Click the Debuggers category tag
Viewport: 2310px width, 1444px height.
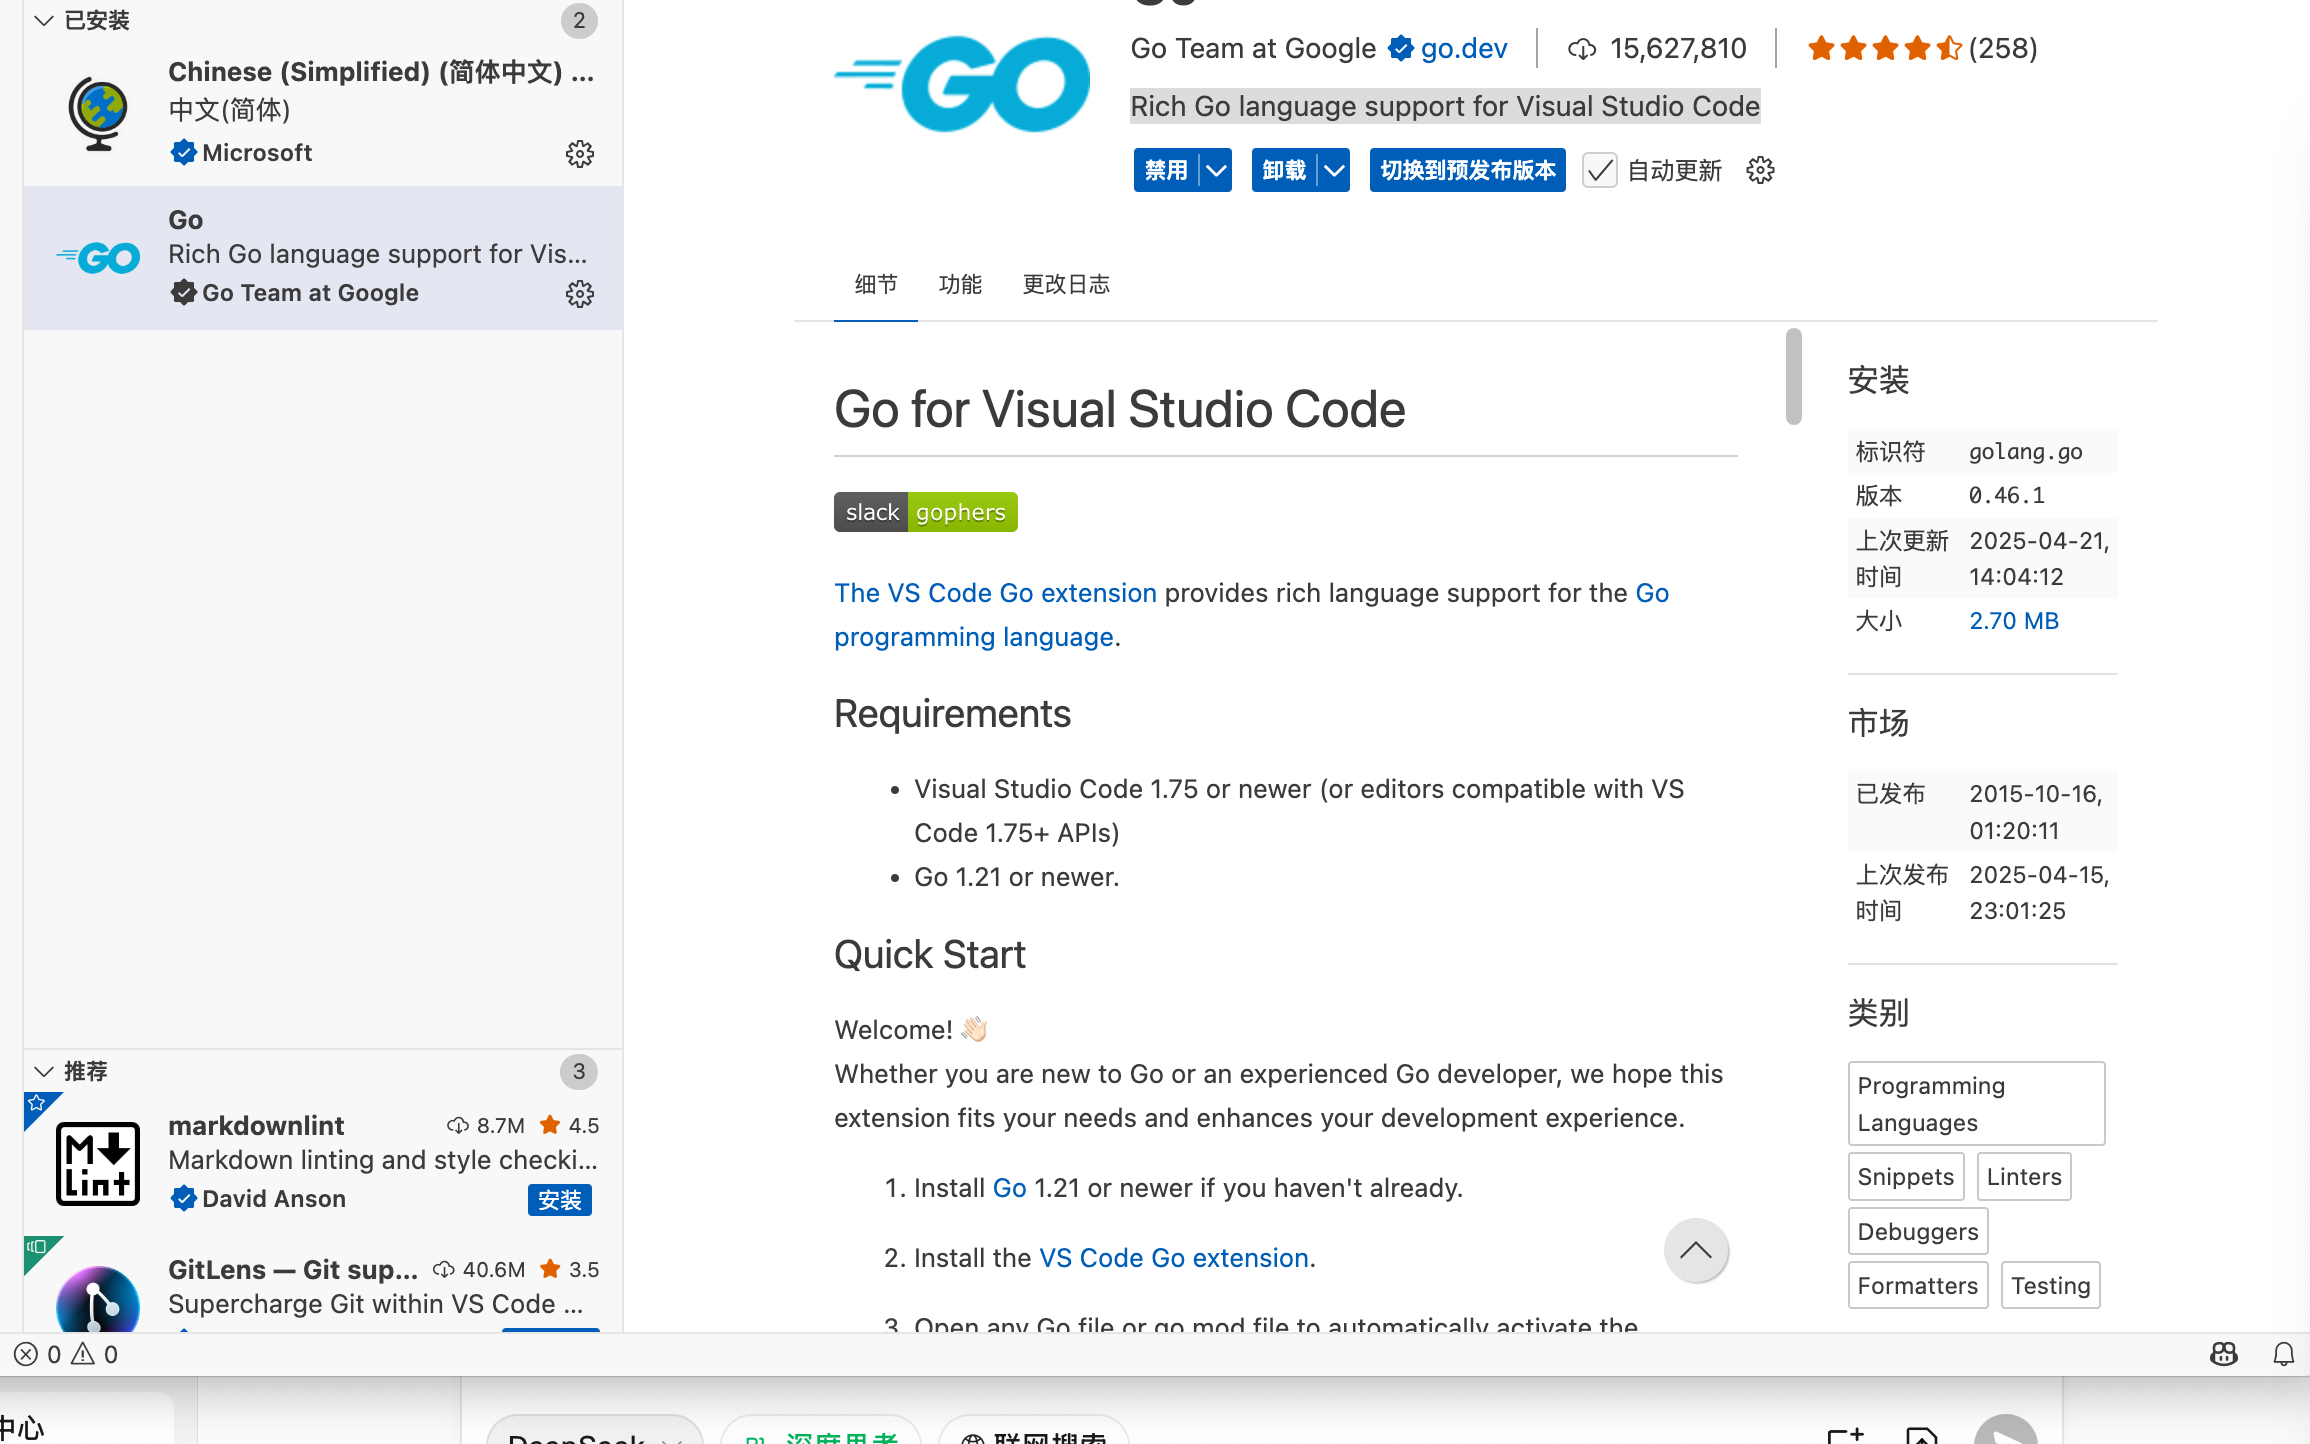click(1918, 1232)
